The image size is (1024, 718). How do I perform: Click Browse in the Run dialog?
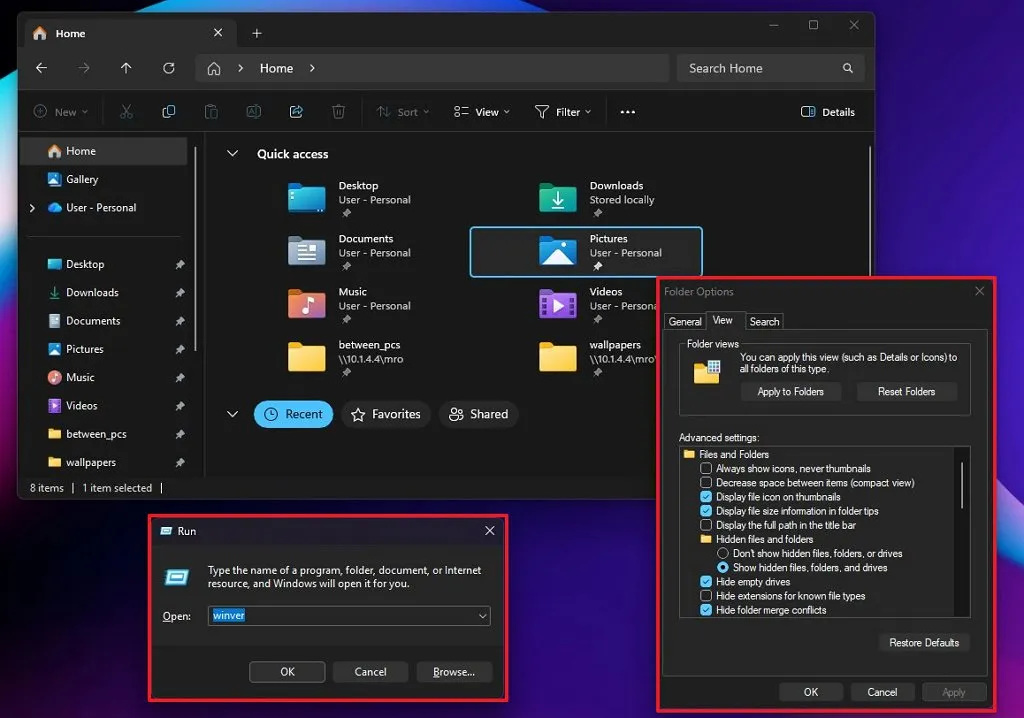tap(454, 671)
